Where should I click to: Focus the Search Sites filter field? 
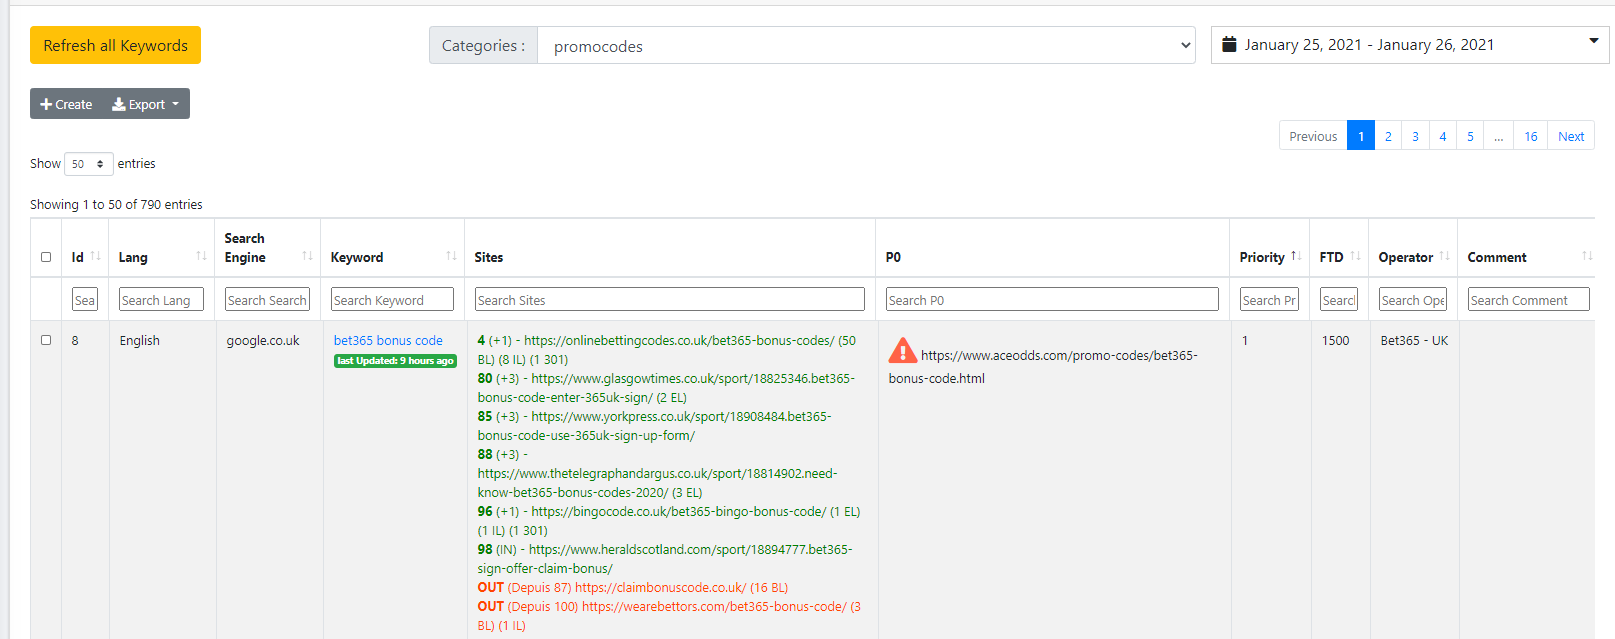tap(669, 300)
